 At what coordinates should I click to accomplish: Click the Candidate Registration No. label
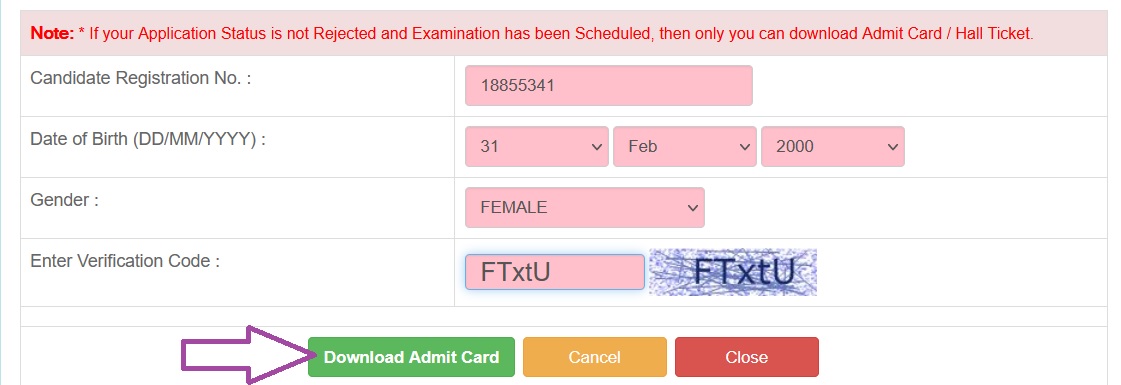(141, 79)
